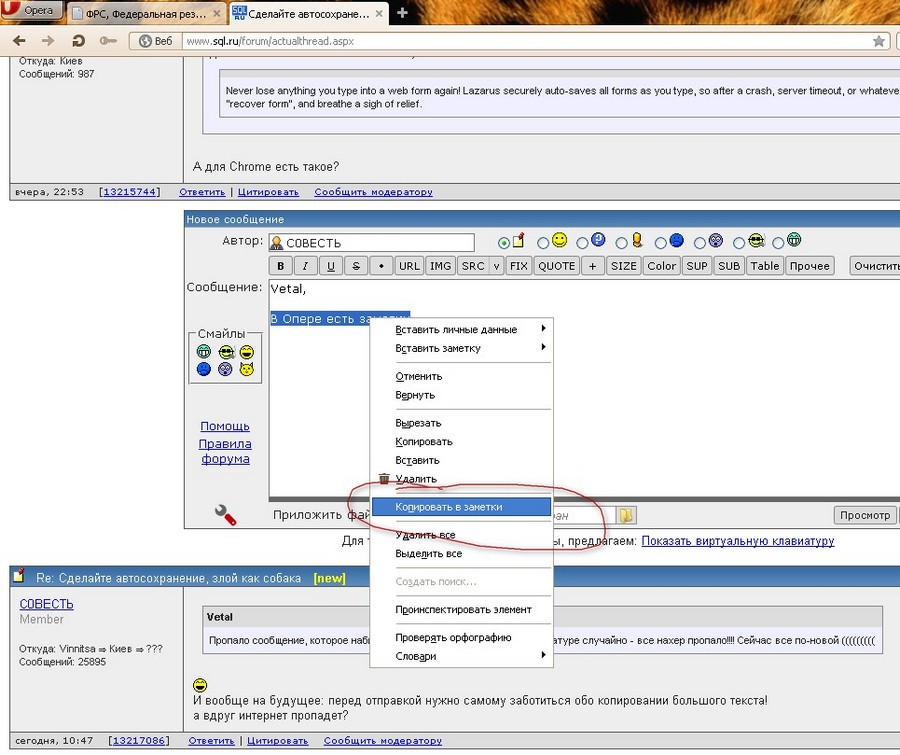Select the blue sad face radio button
Viewport: 900px width, 755px height.
(660, 242)
